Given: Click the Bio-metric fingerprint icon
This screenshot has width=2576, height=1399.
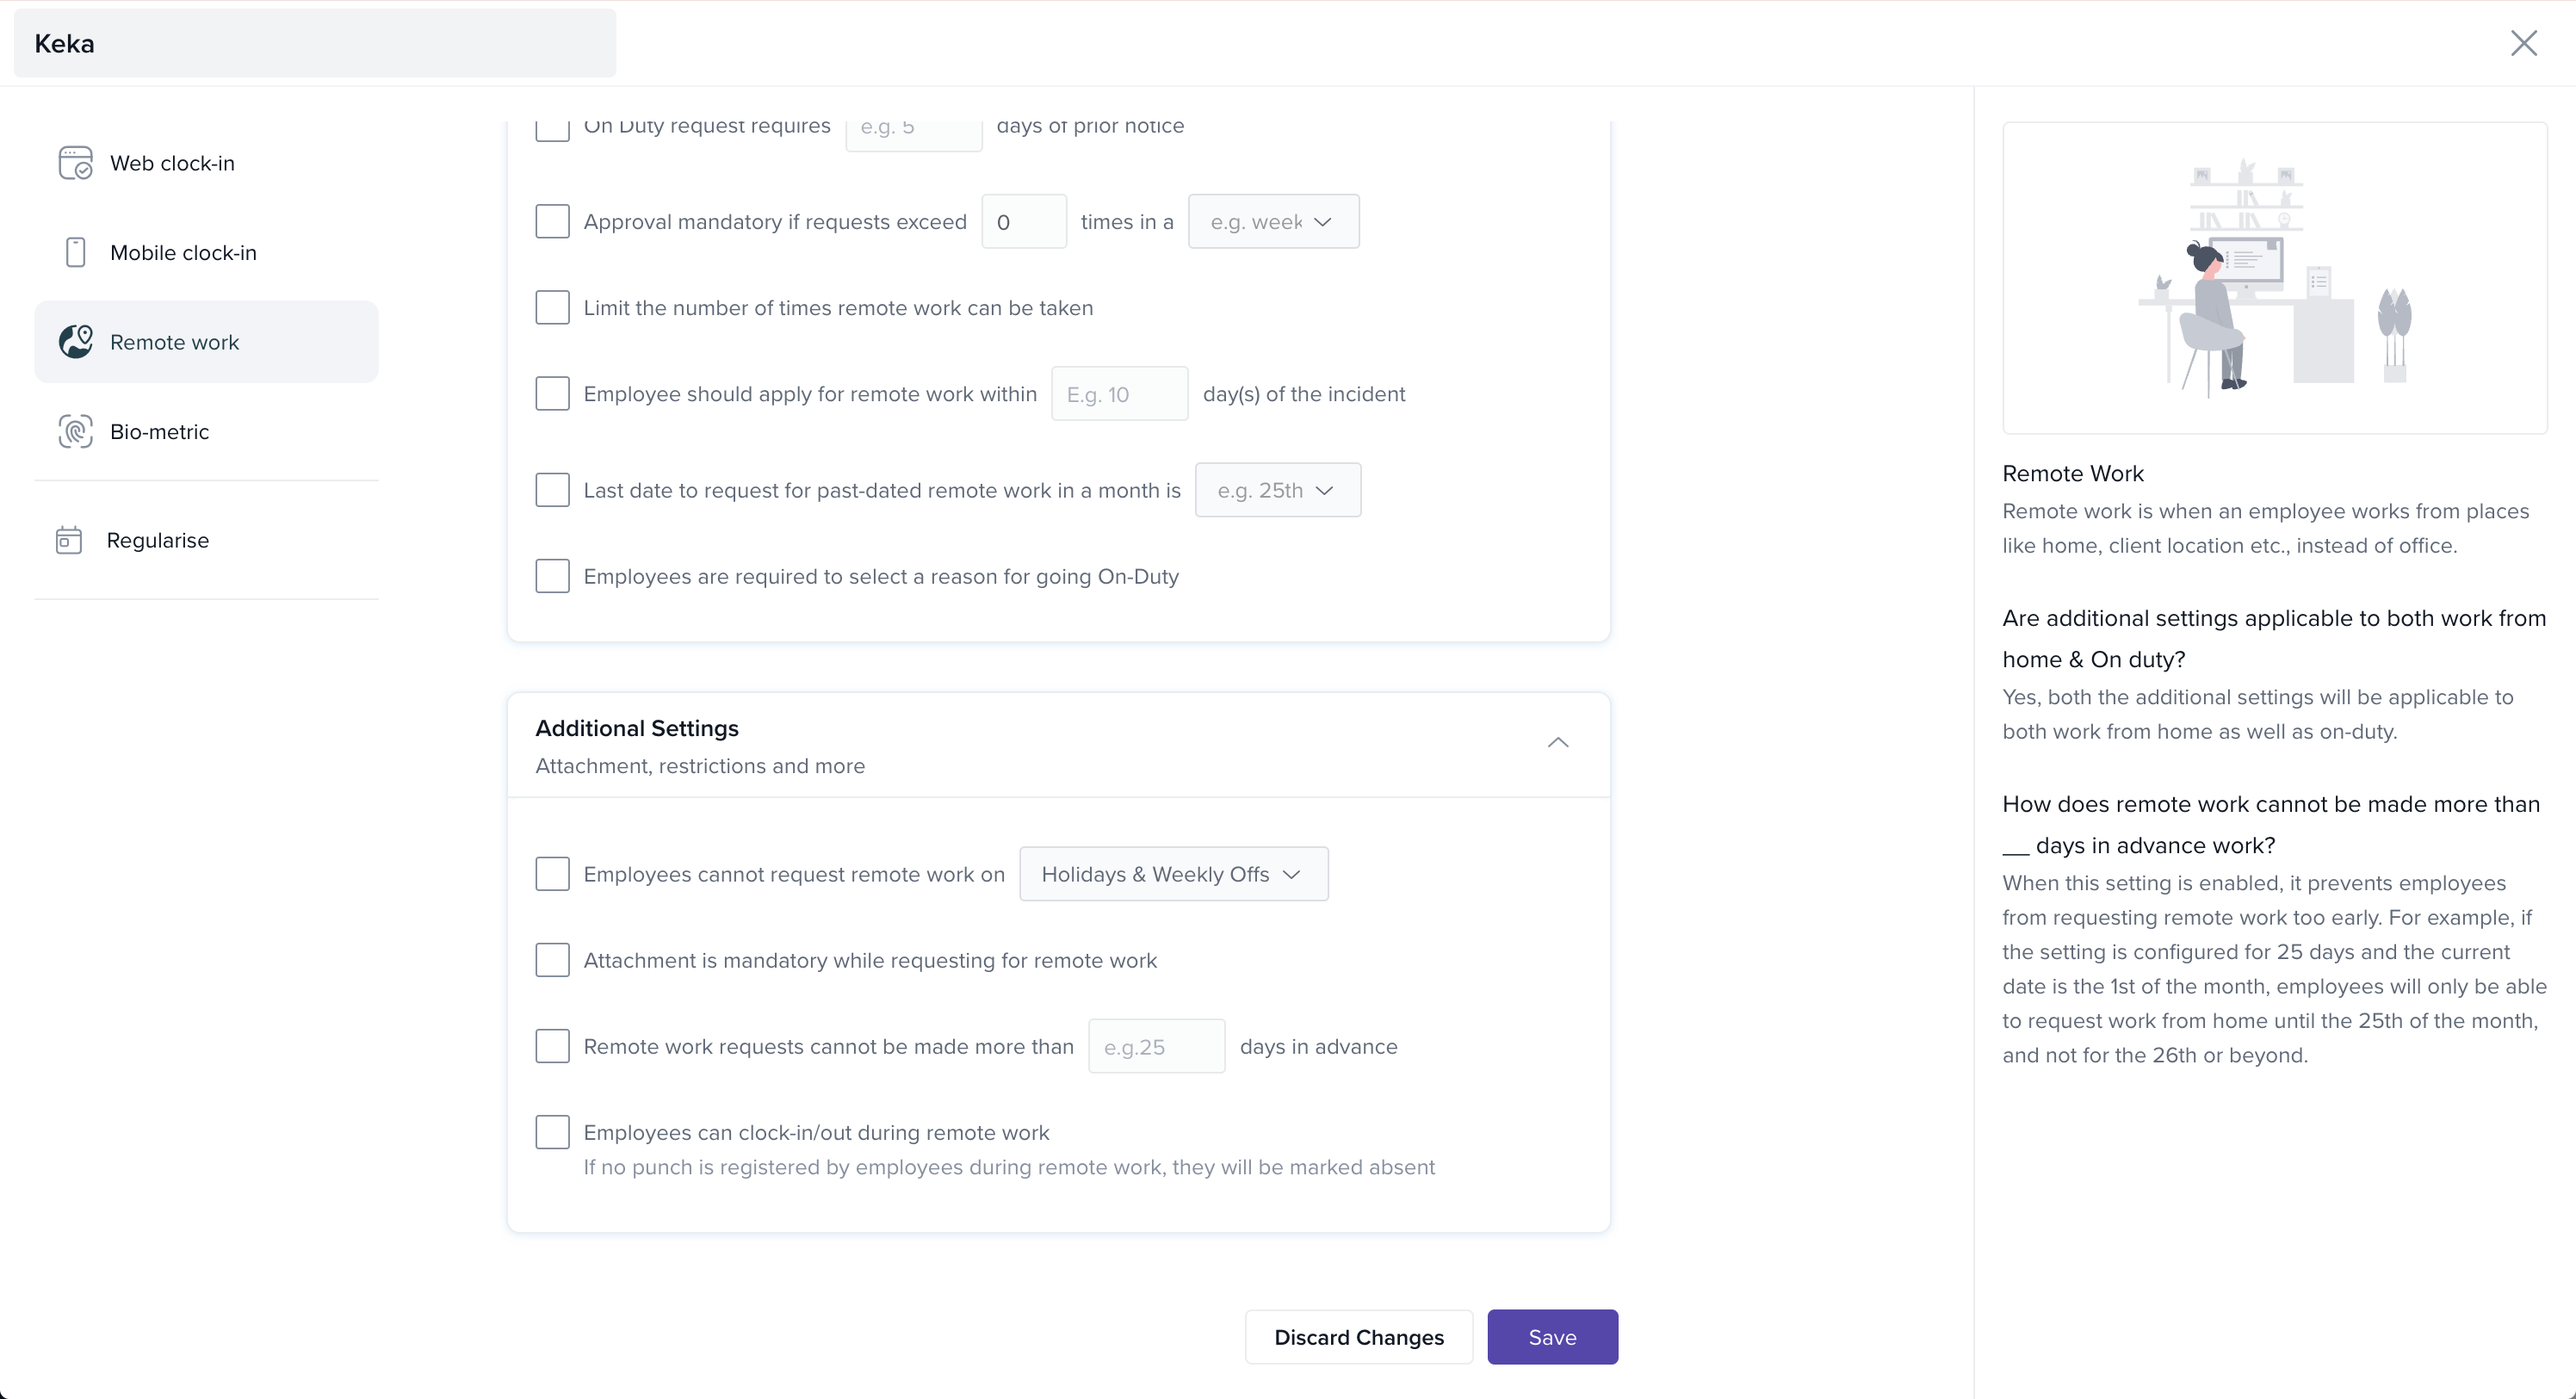Looking at the screenshot, I should pyautogui.click(x=75, y=431).
